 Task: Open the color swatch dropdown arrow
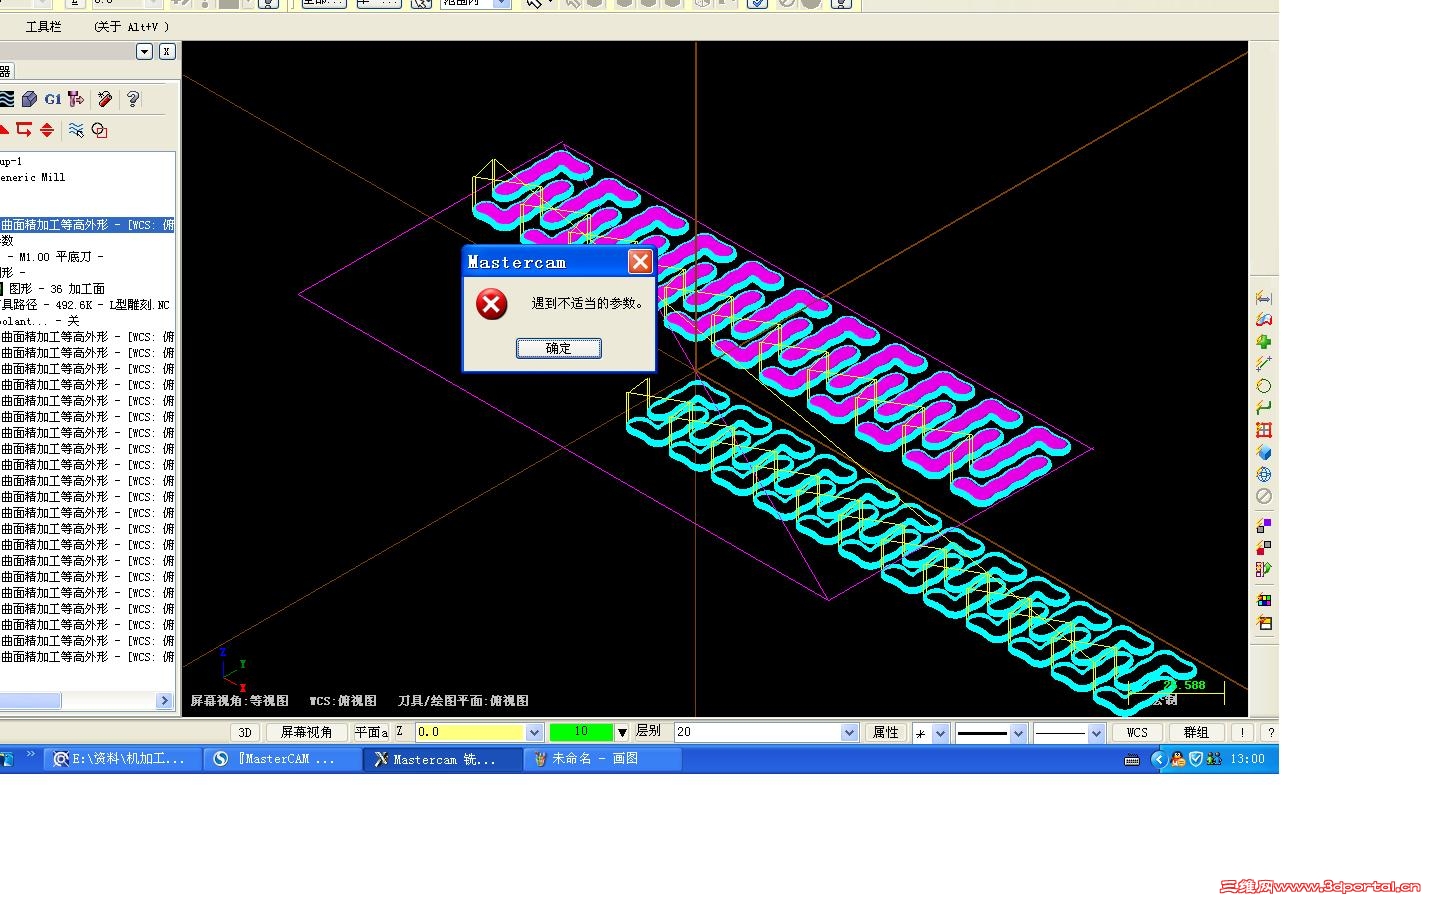coord(621,732)
